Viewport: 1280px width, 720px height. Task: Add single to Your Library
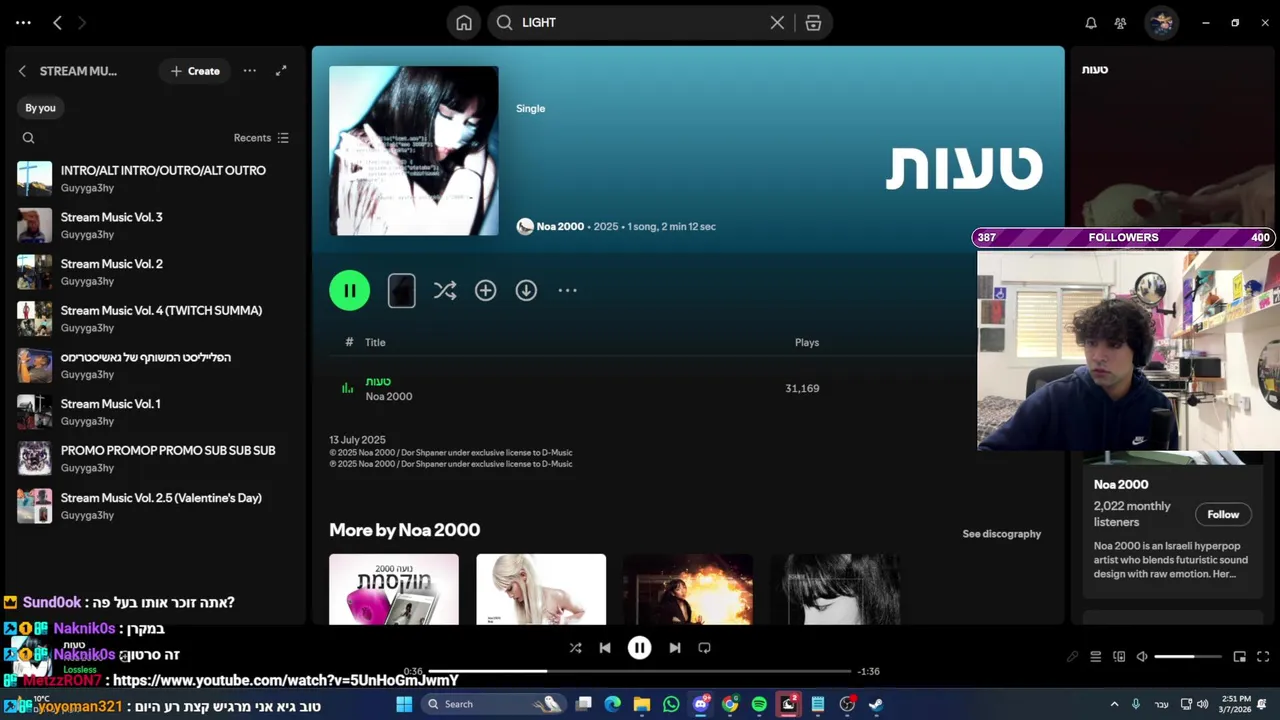485,290
